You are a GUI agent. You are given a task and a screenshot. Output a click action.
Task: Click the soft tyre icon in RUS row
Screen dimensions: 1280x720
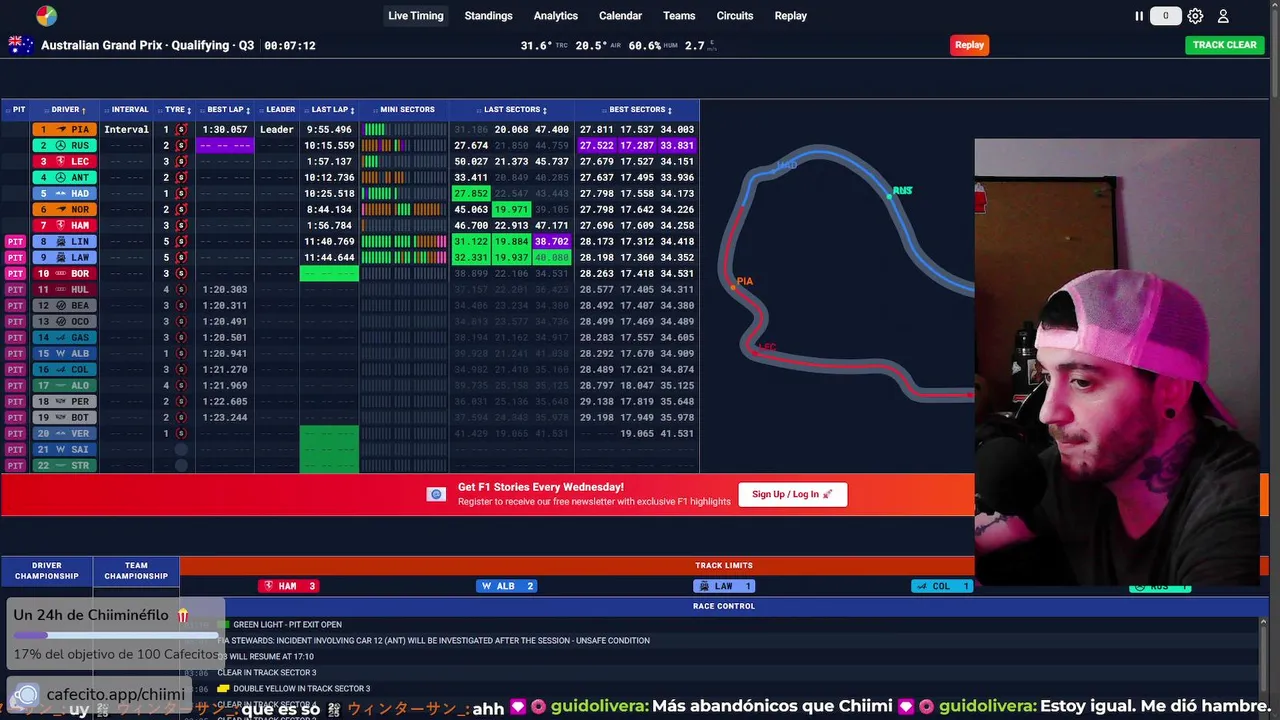(x=181, y=146)
